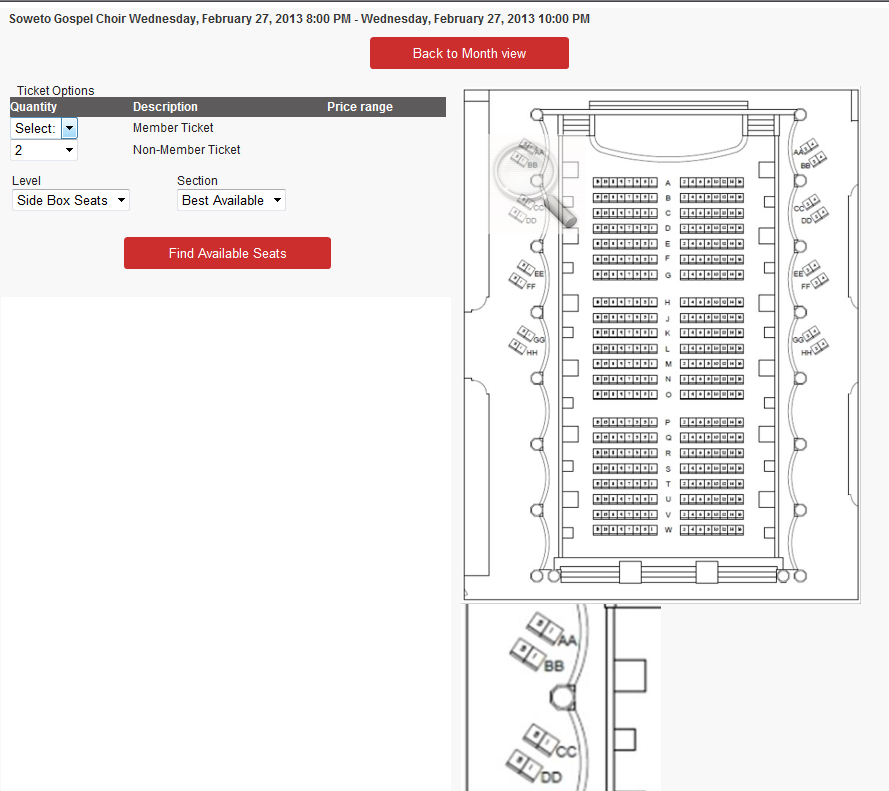Open Section dropdown showing Best Available

tap(231, 200)
